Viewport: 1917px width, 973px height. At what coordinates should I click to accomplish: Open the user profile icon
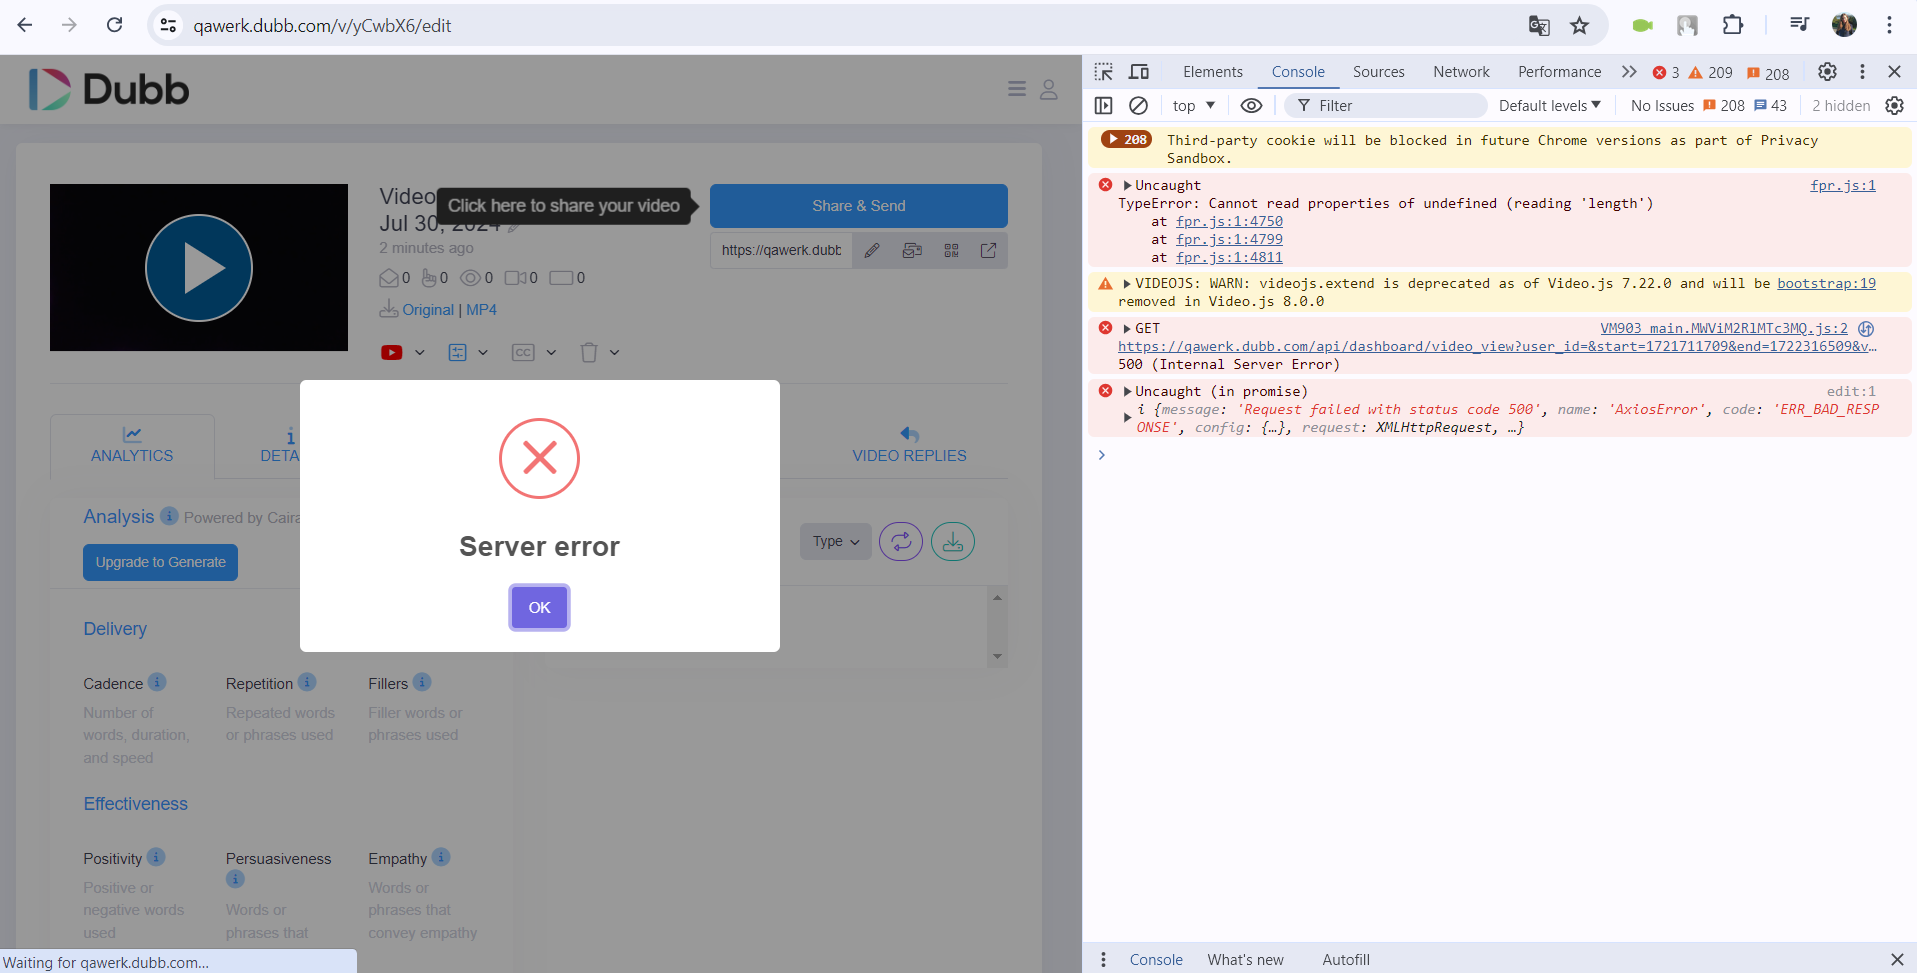(1049, 89)
